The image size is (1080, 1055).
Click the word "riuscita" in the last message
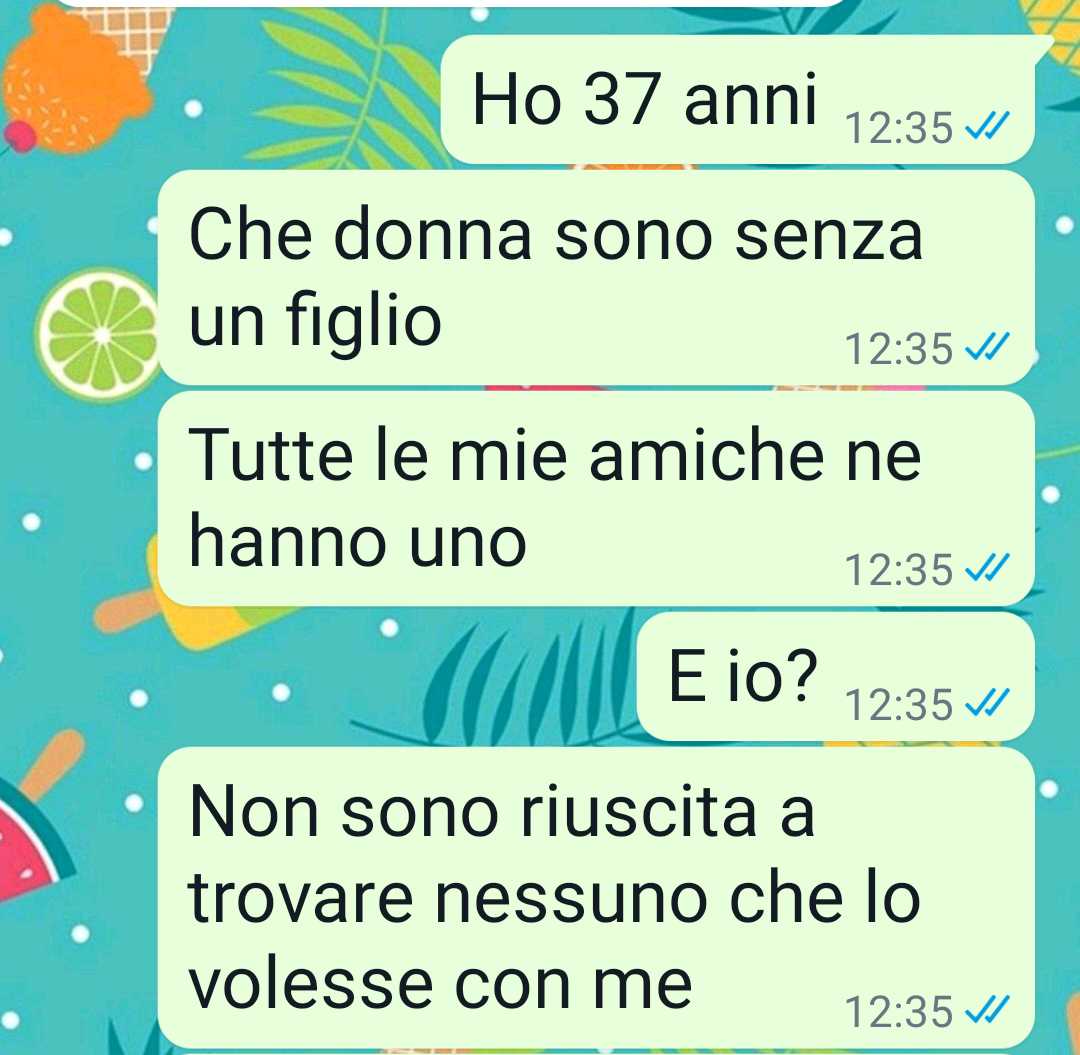tap(640, 811)
